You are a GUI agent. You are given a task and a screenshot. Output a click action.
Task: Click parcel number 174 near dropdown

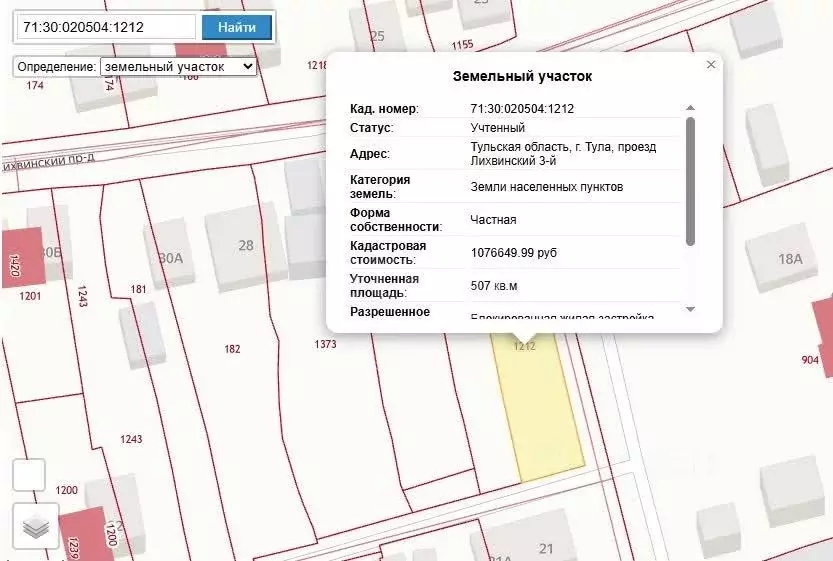(x=35, y=85)
